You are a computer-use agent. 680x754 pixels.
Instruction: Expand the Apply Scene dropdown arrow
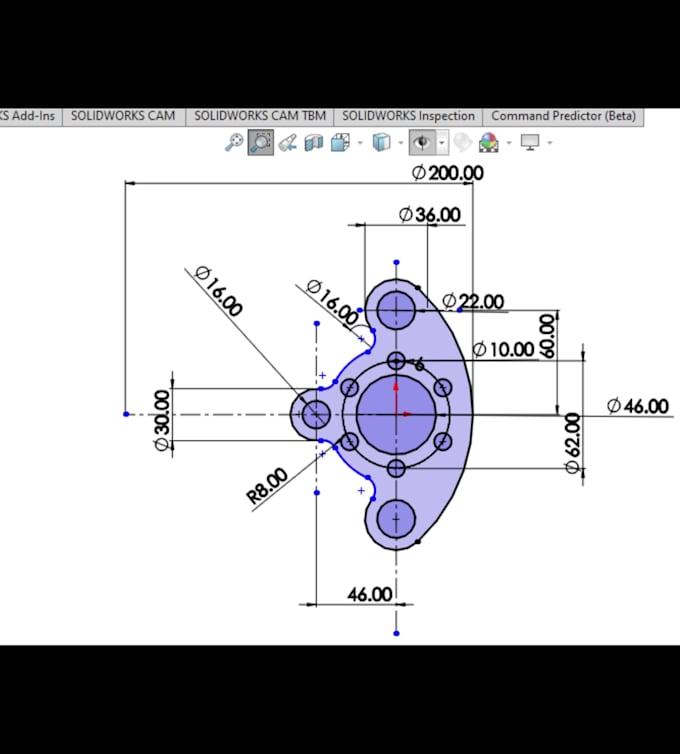509,143
